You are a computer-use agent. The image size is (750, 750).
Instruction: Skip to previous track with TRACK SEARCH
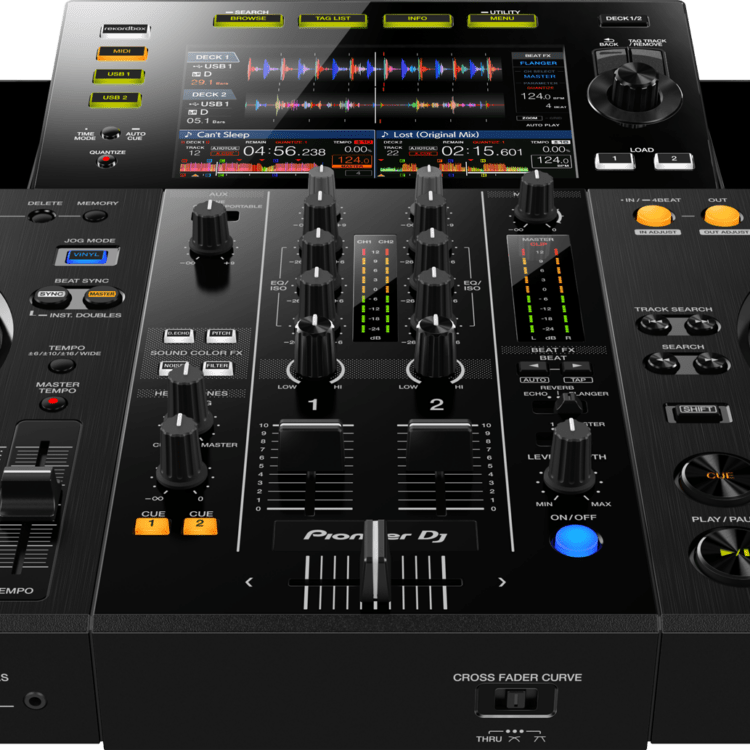[653, 325]
